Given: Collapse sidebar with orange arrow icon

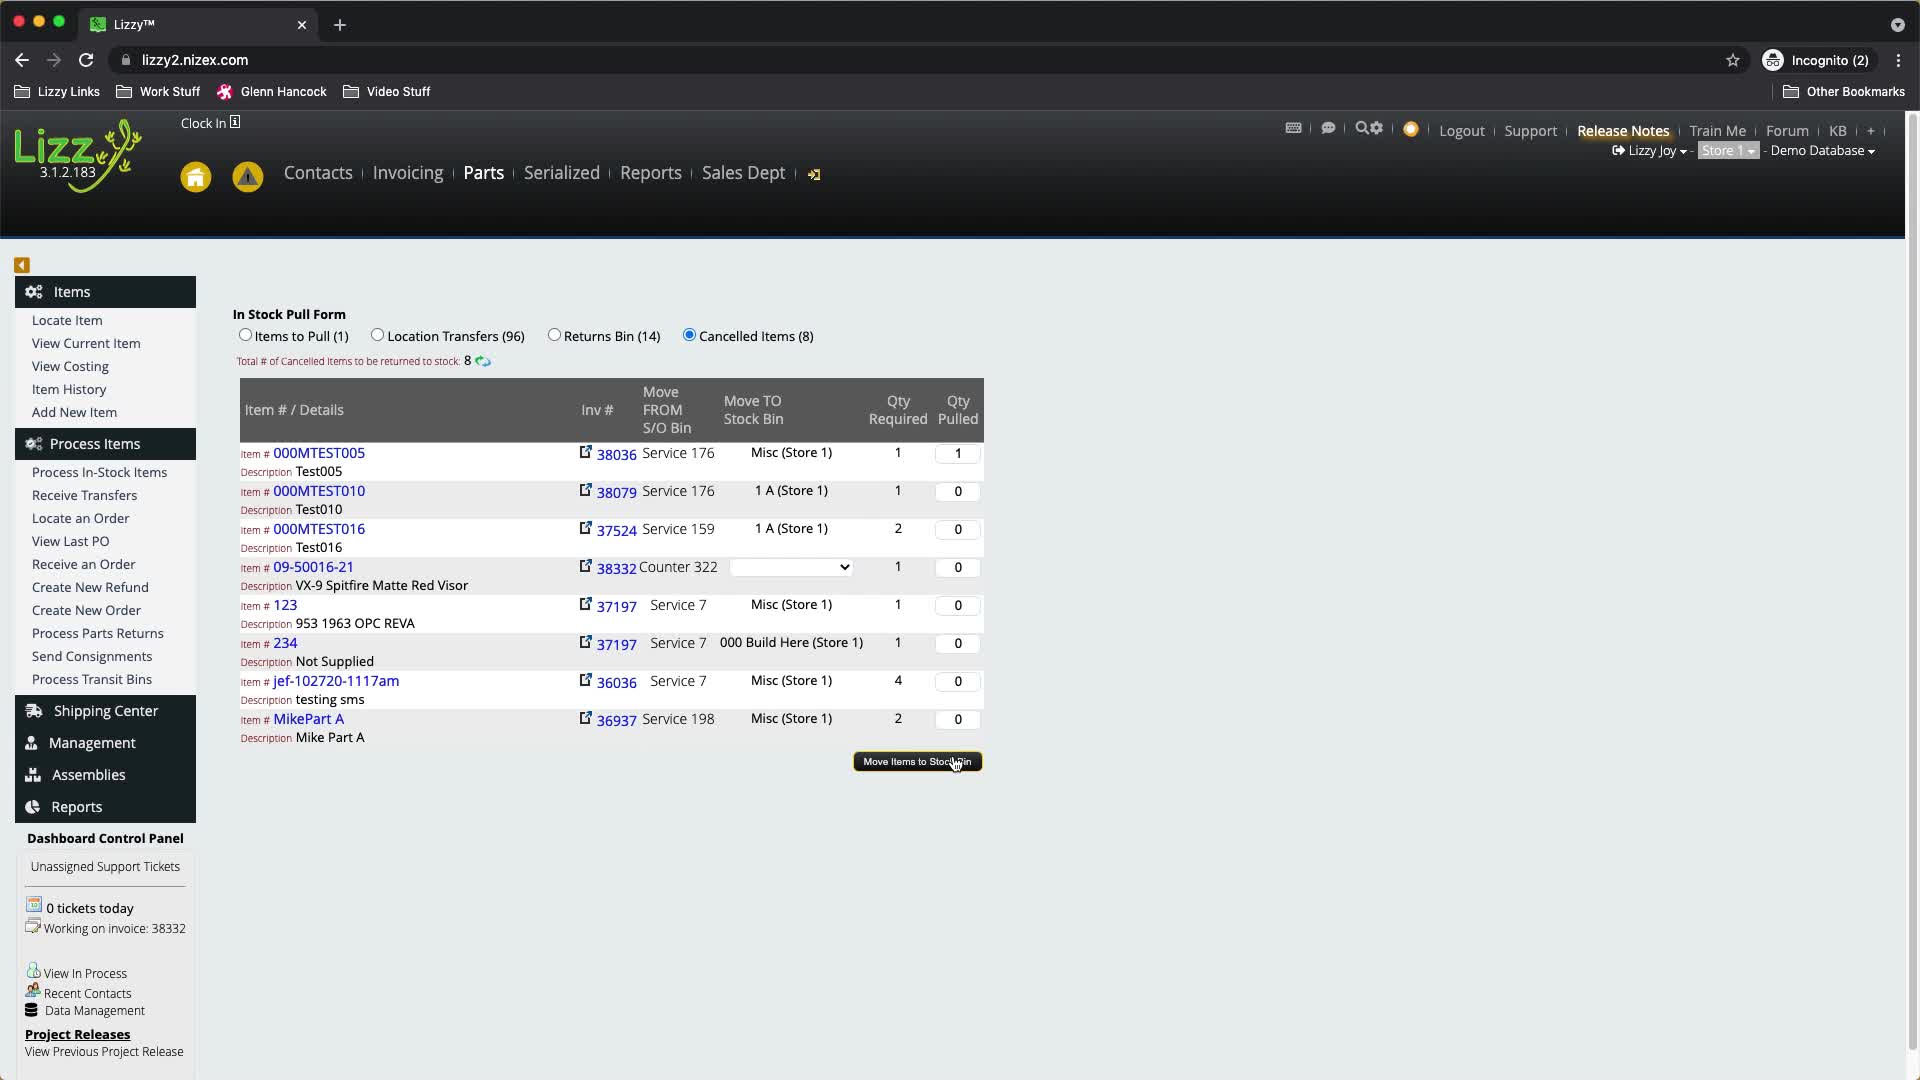Looking at the screenshot, I should click(22, 265).
